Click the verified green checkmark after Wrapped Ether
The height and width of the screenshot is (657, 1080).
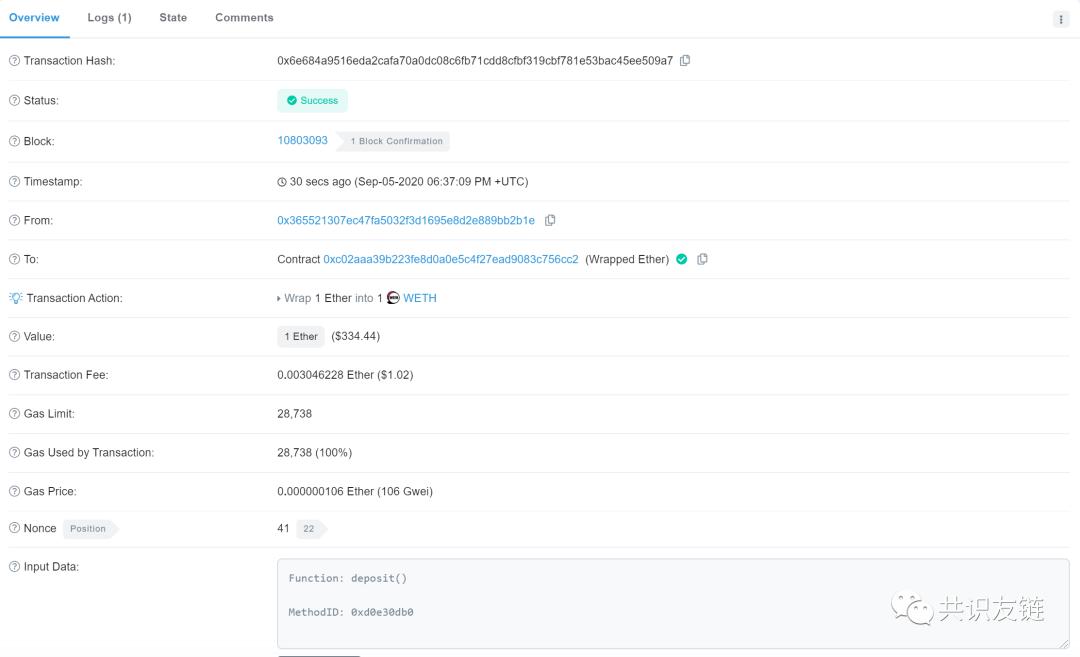(681, 259)
